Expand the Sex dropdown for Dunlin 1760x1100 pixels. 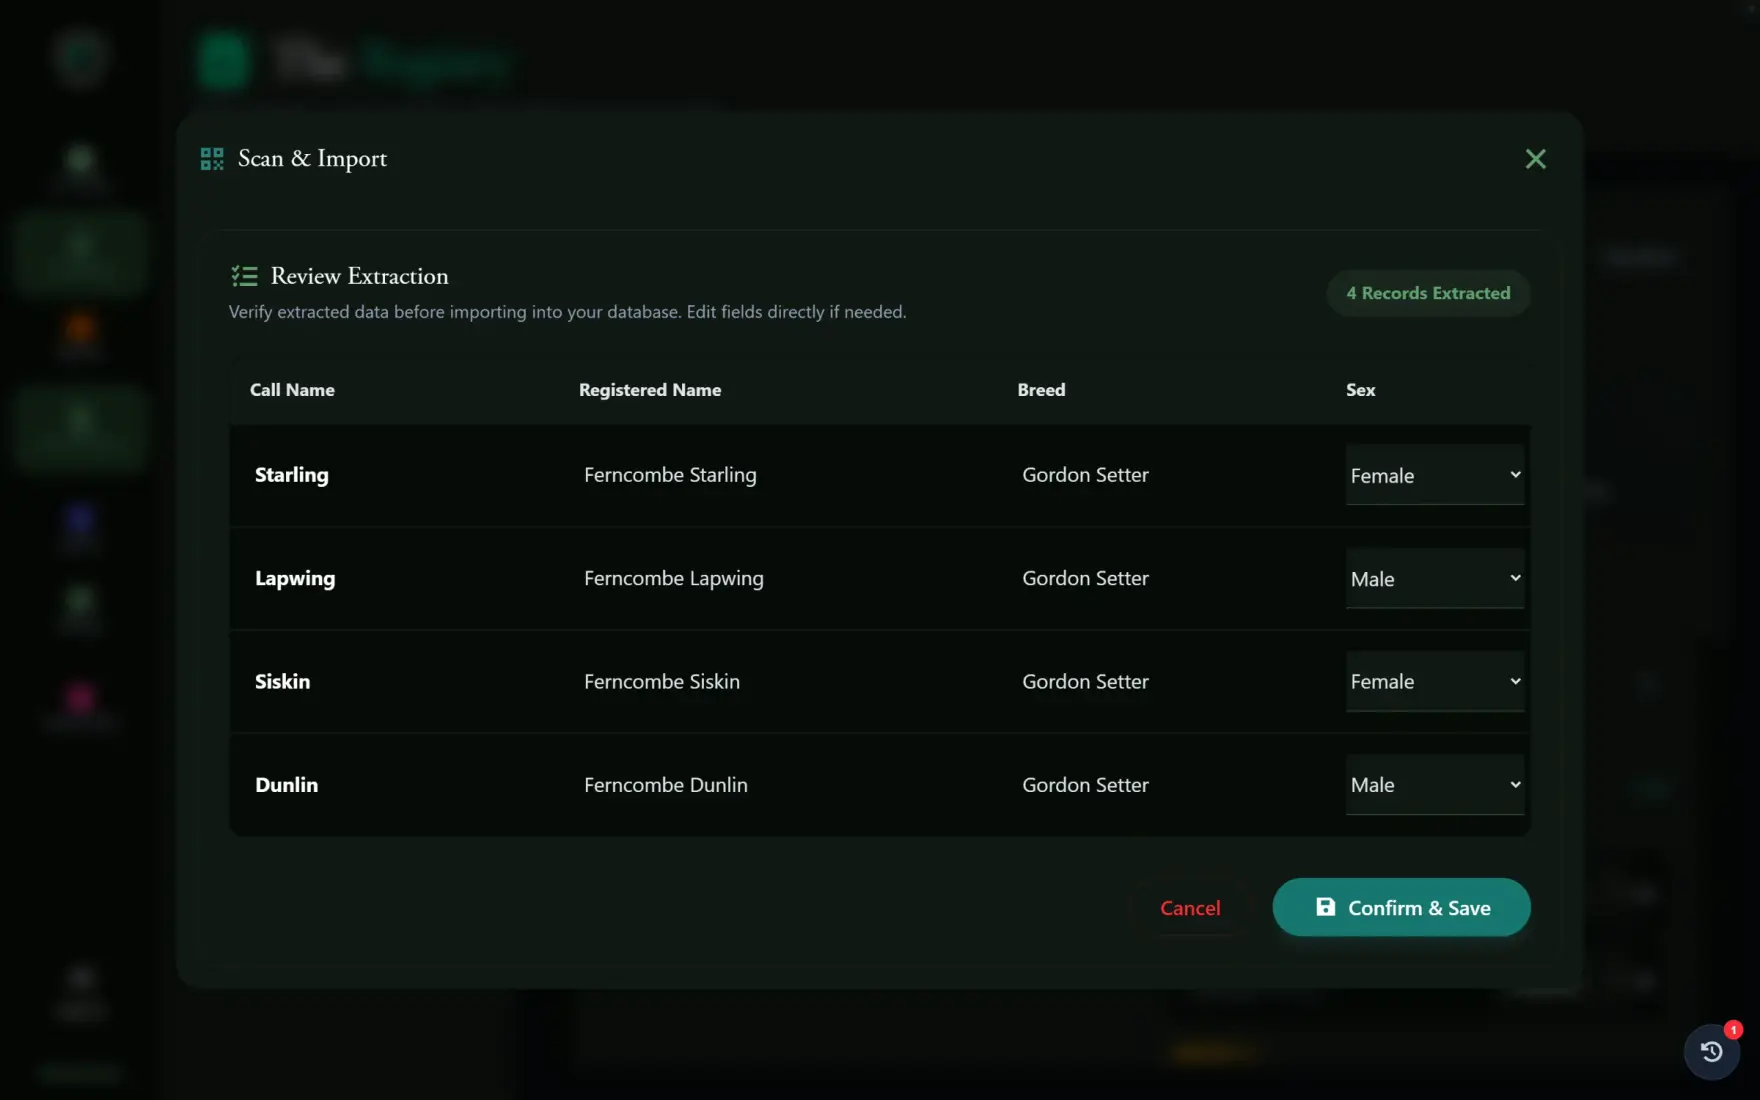pyautogui.click(x=1435, y=785)
